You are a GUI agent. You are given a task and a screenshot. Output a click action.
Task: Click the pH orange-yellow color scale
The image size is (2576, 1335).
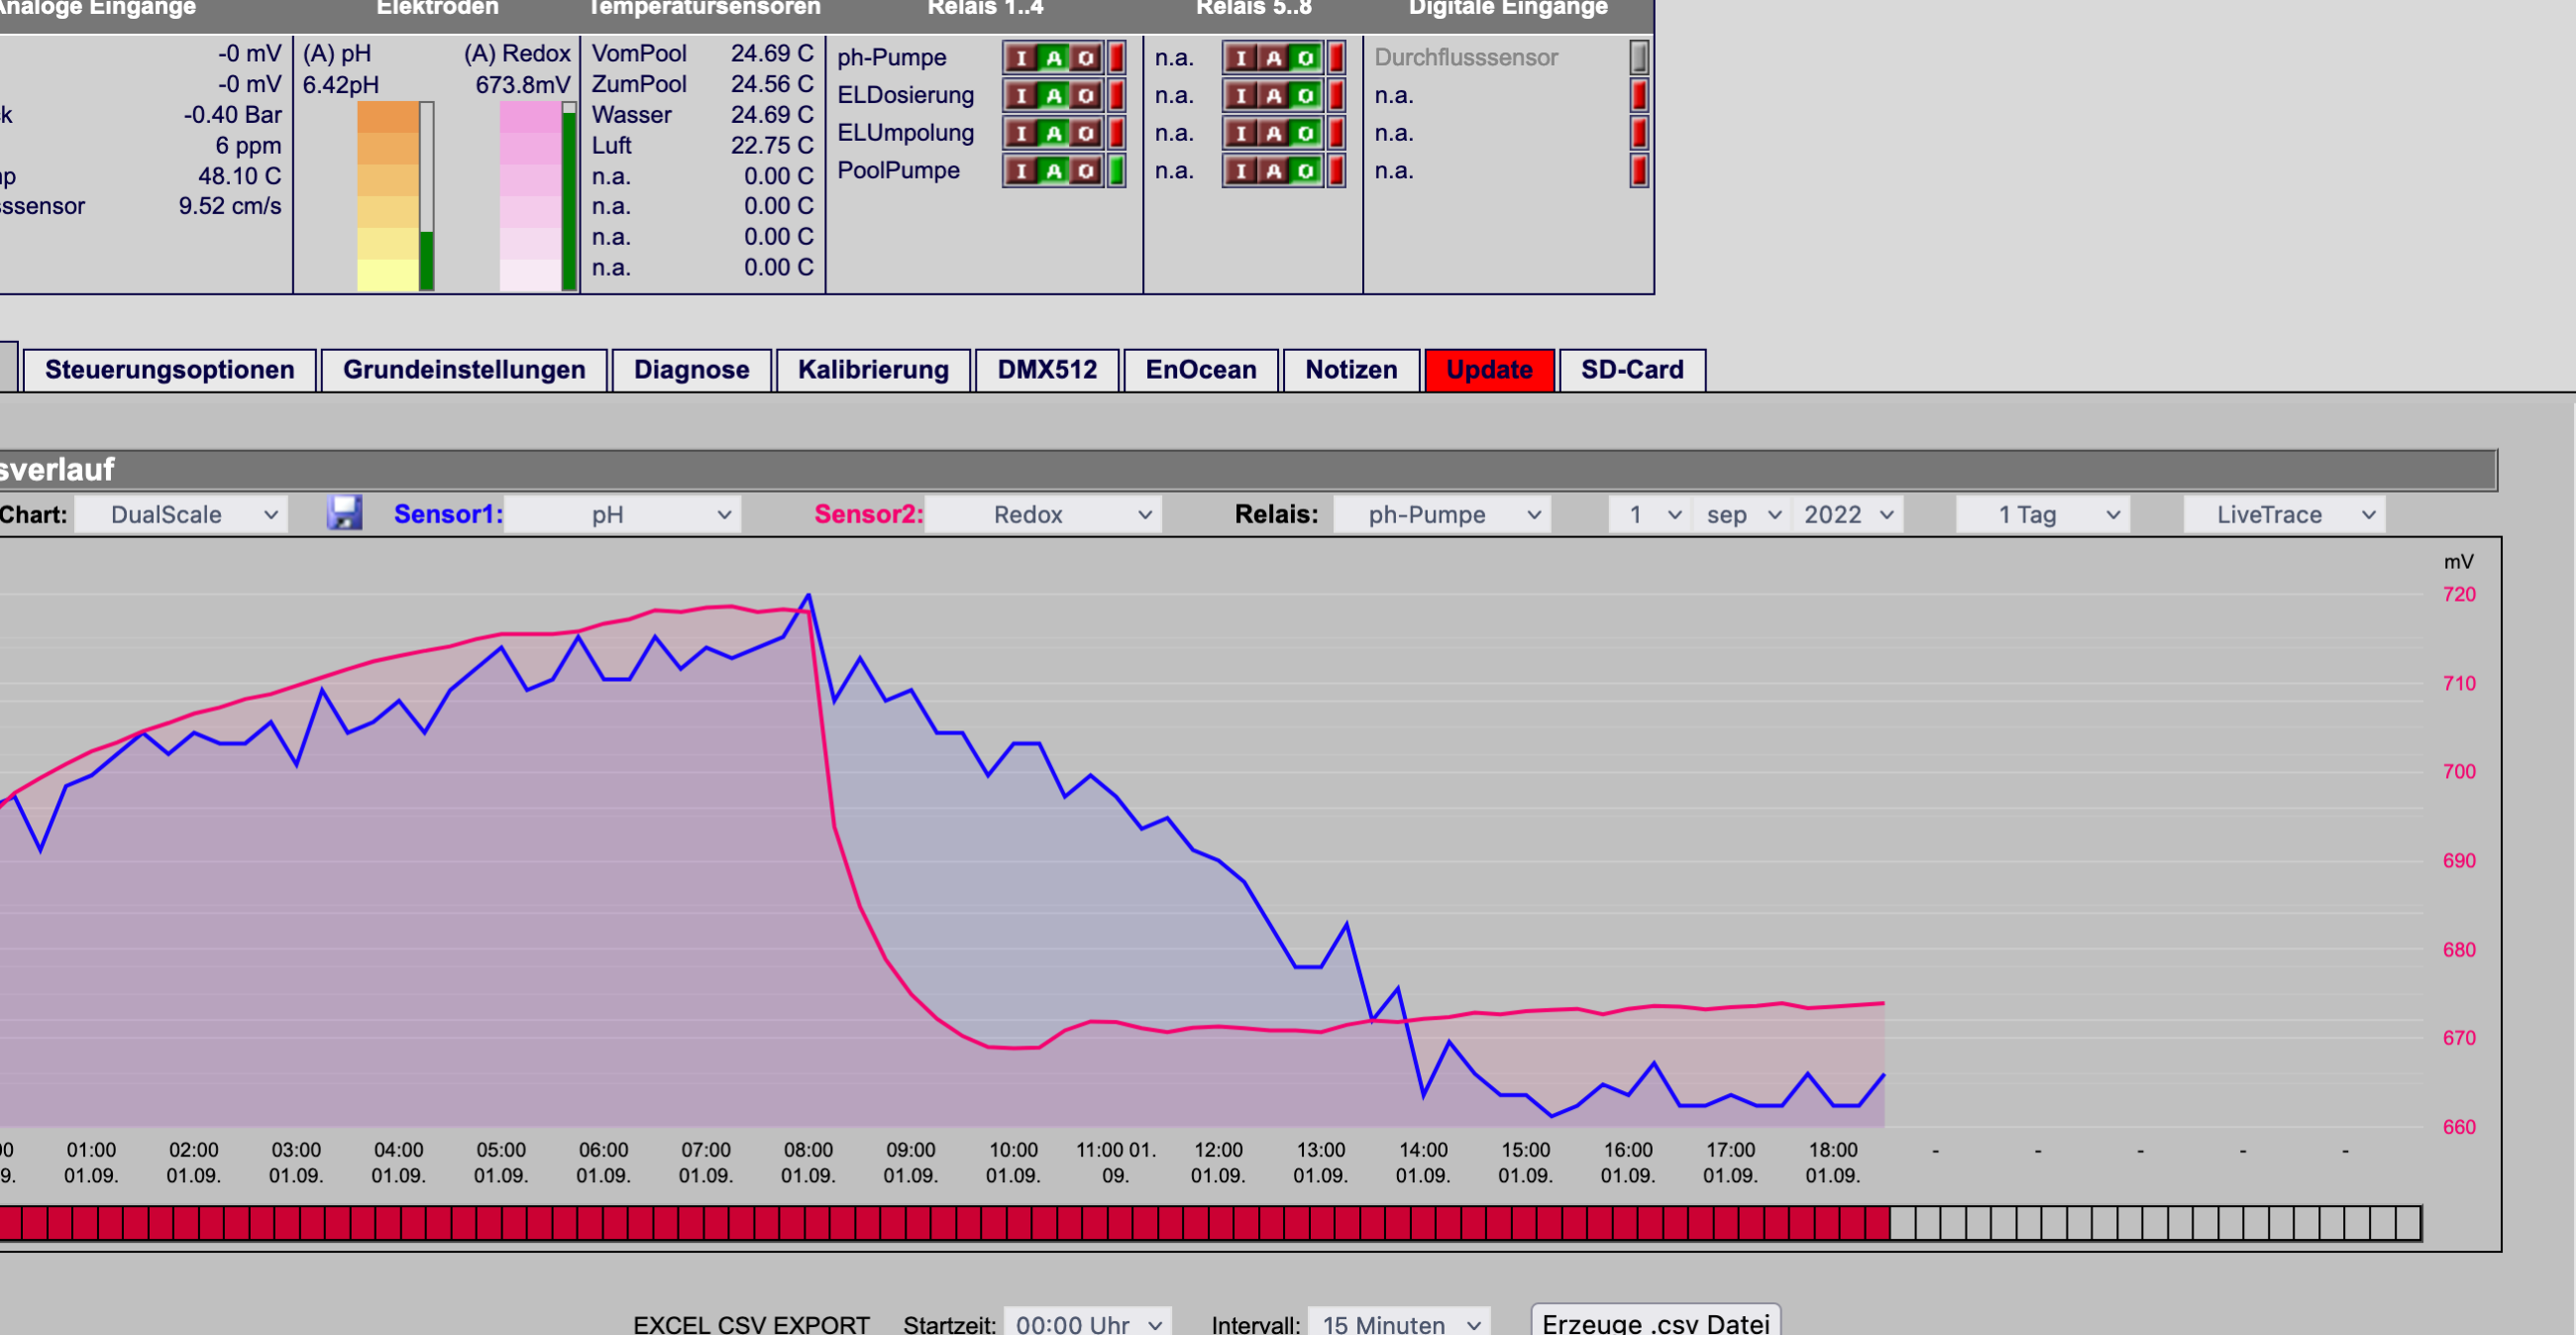[x=388, y=196]
